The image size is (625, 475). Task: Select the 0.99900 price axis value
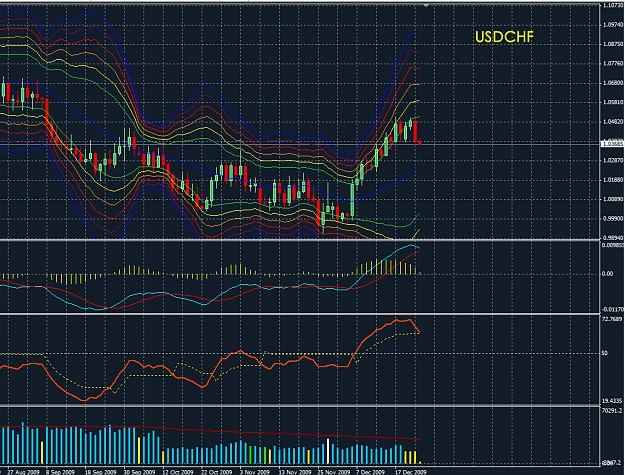613,219
